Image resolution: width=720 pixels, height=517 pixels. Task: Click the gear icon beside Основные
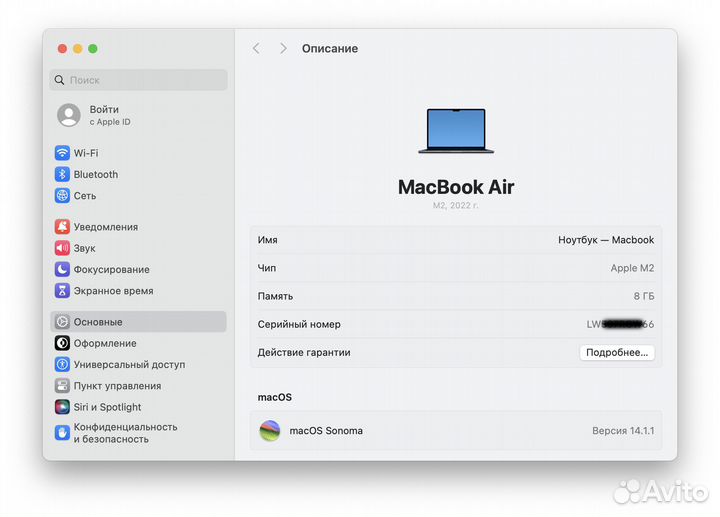pos(62,322)
